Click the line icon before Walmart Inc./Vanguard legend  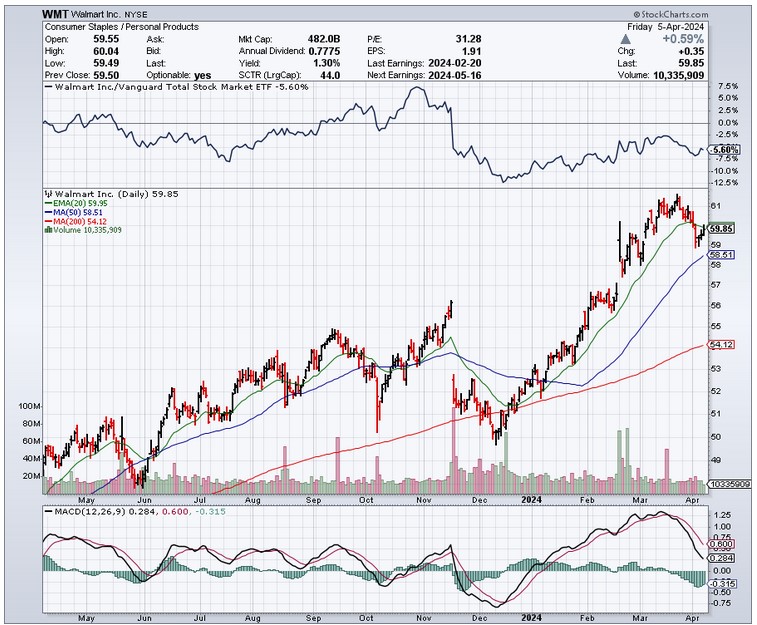[x=46, y=88]
